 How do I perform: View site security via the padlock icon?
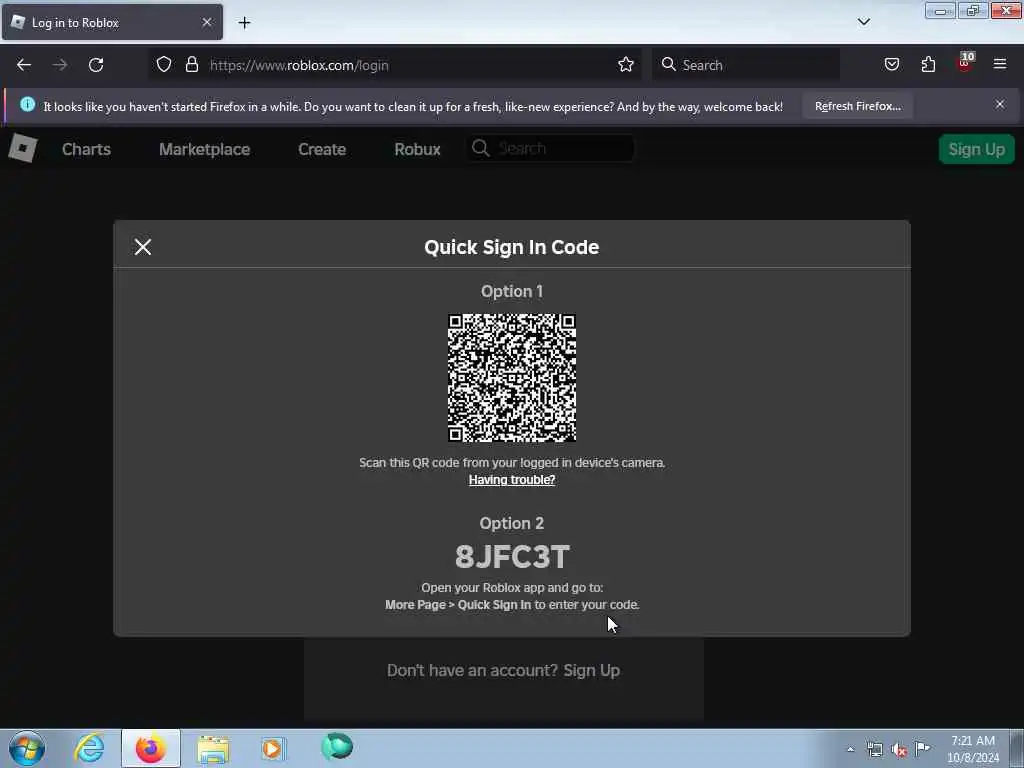(x=191, y=65)
